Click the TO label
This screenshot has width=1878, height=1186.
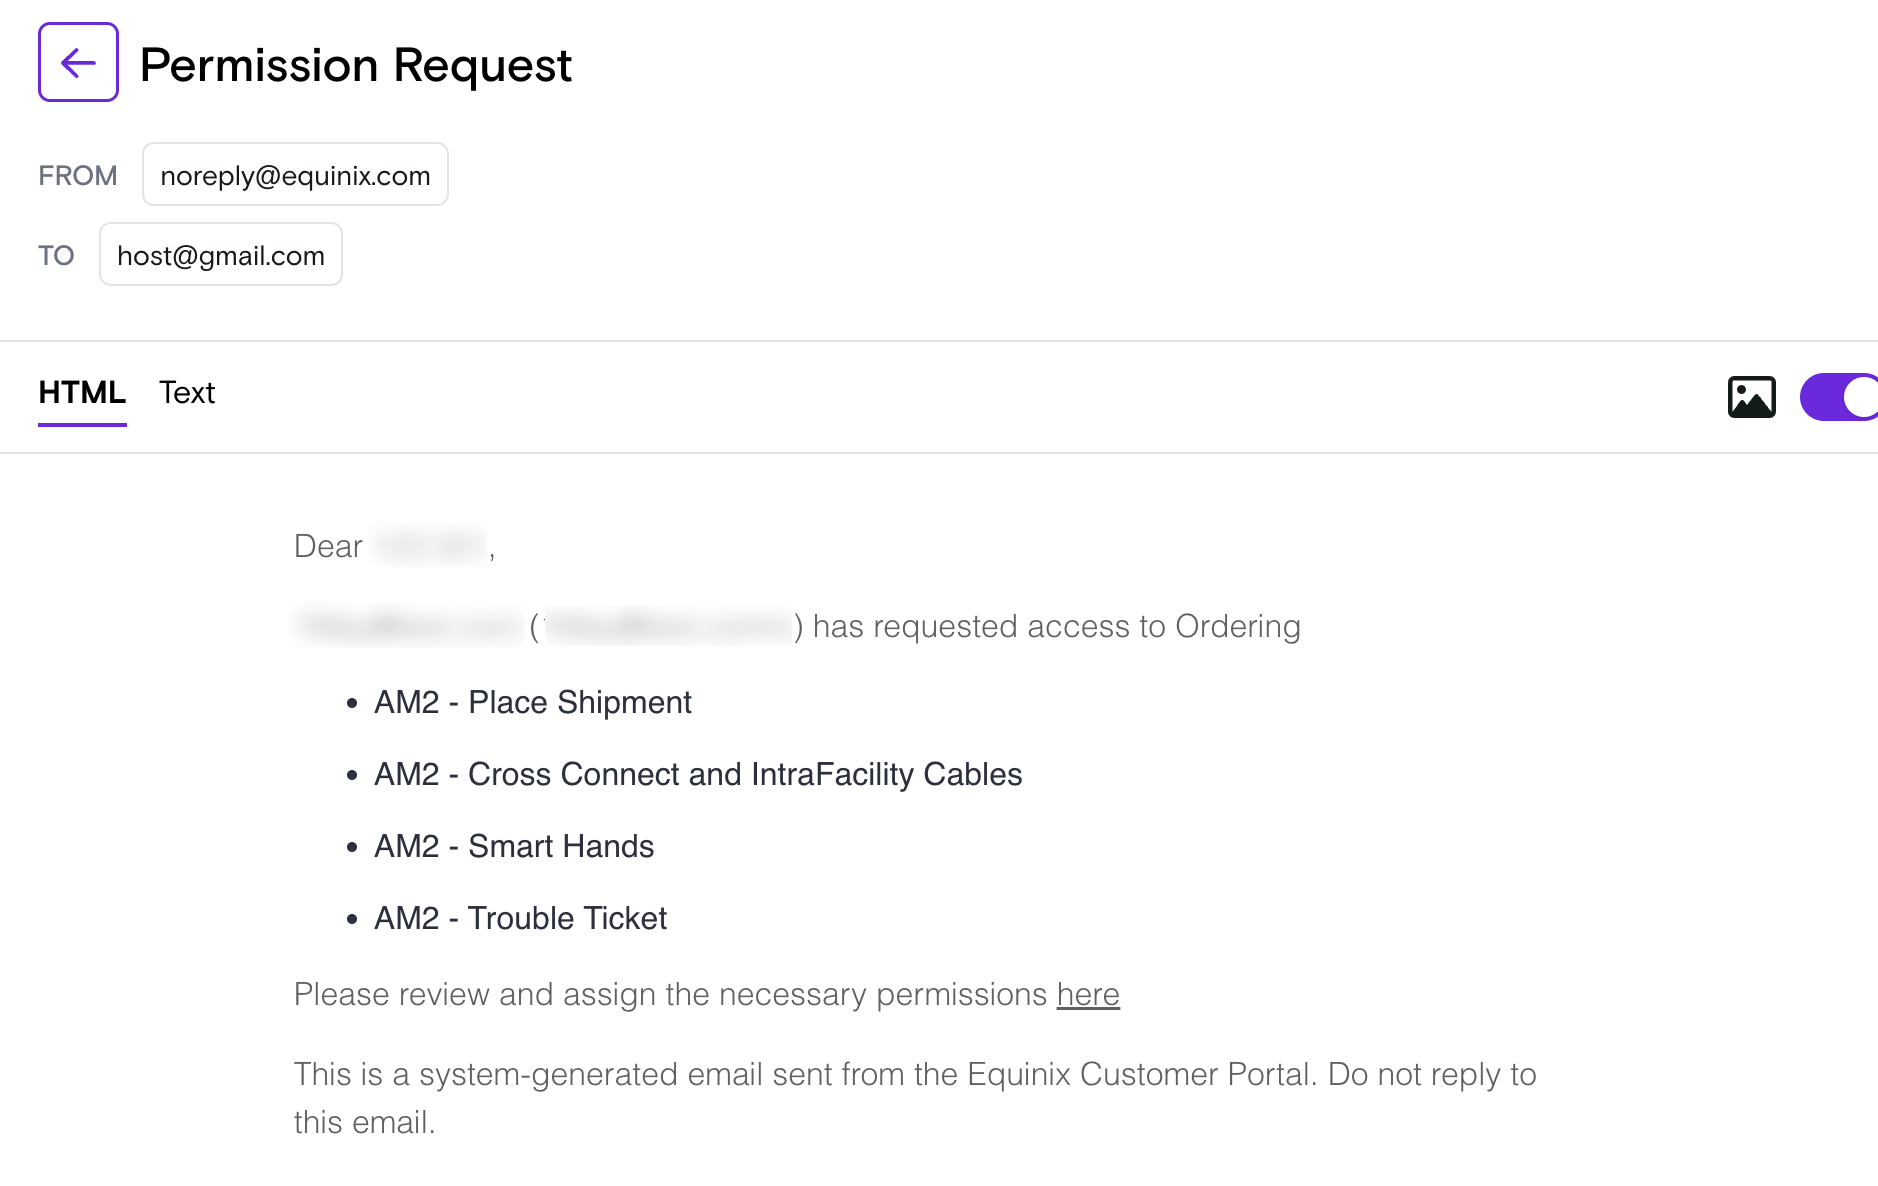56,255
